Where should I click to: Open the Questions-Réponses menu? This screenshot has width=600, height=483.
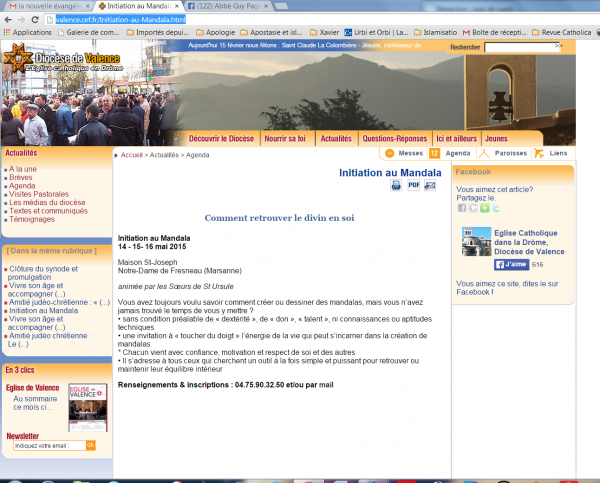click(395, 139)
